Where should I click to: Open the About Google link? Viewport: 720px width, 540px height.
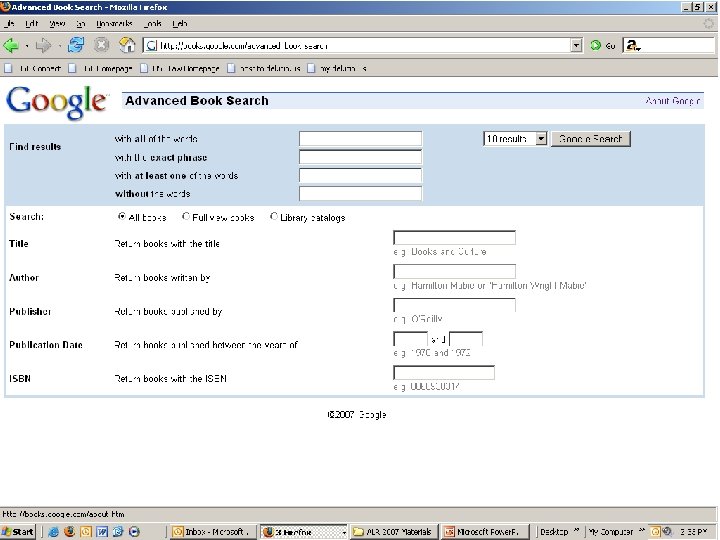pyautogui.click(x=672, y=101)
